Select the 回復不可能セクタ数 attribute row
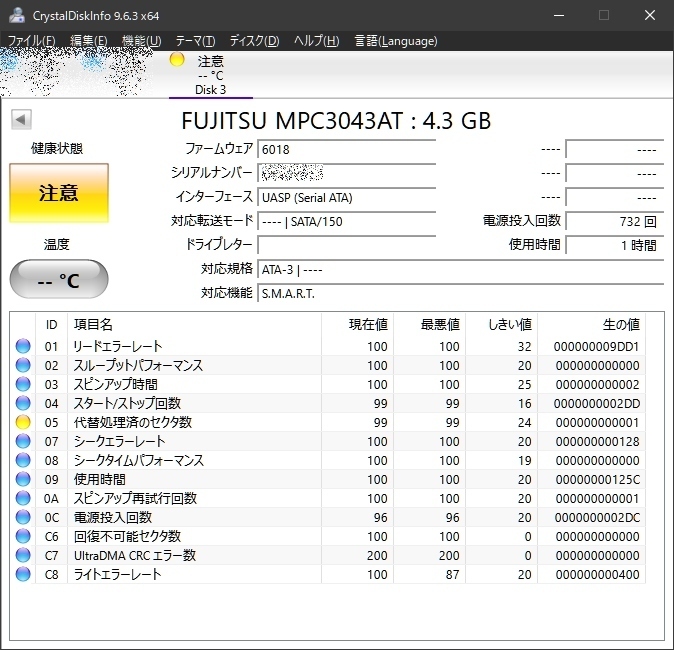The width and height of the screenshot is (674, 650). click(x=328, y=536)
